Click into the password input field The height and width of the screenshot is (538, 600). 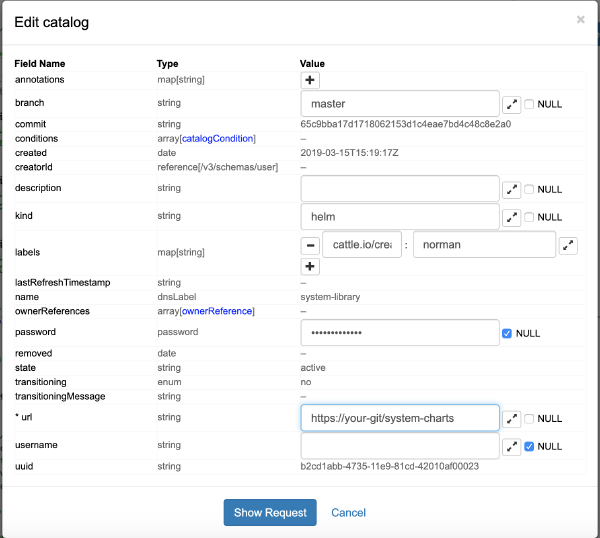[x=399, y=332]
